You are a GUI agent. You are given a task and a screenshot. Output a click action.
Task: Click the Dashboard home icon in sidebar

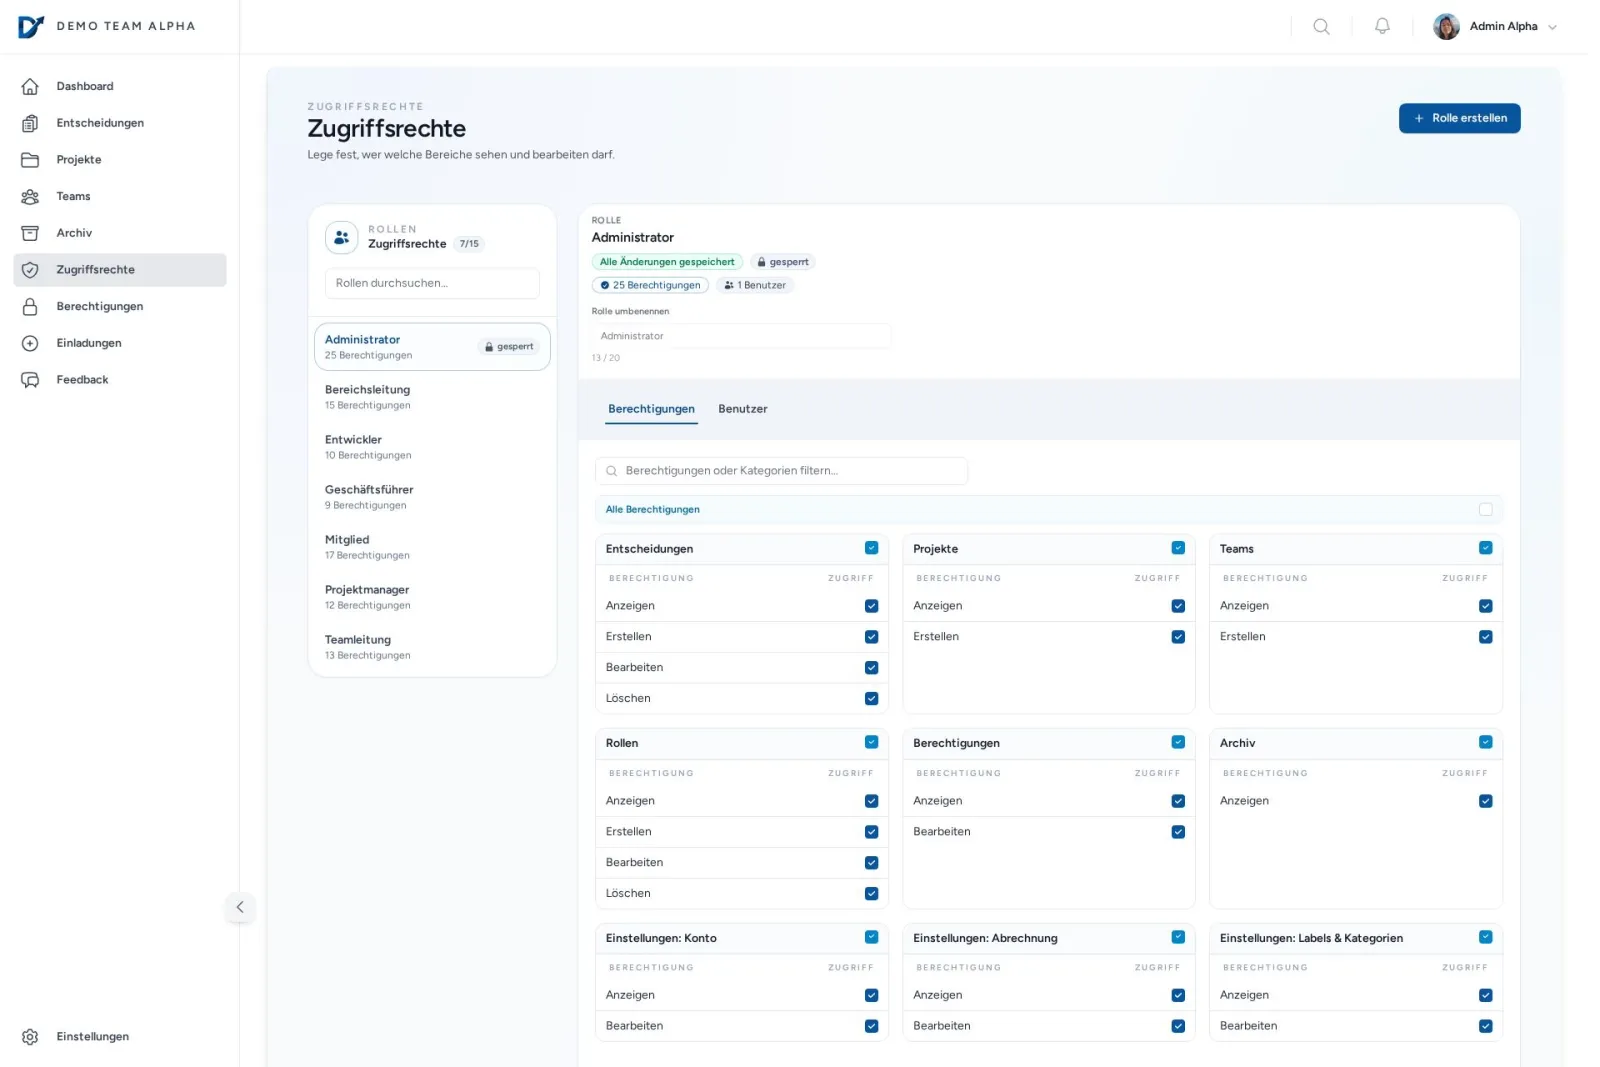[30, 87]
